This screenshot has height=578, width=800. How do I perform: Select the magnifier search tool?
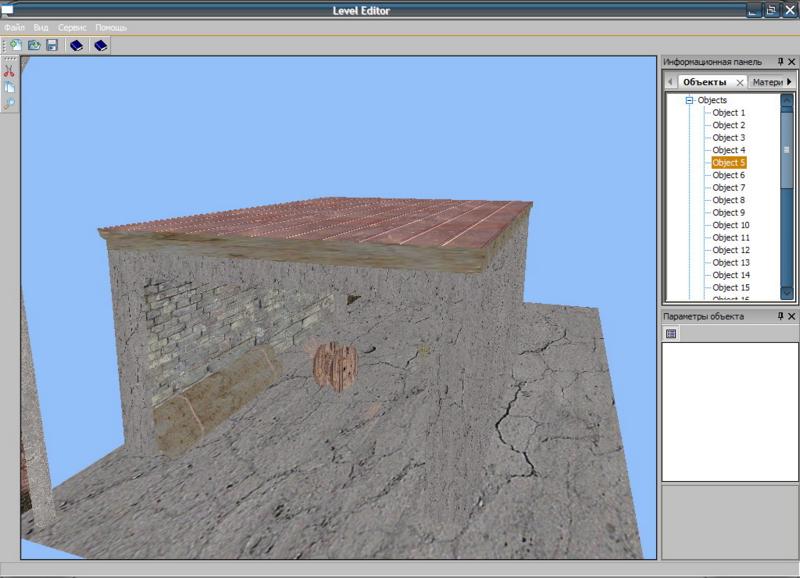(x=9, y=104)
